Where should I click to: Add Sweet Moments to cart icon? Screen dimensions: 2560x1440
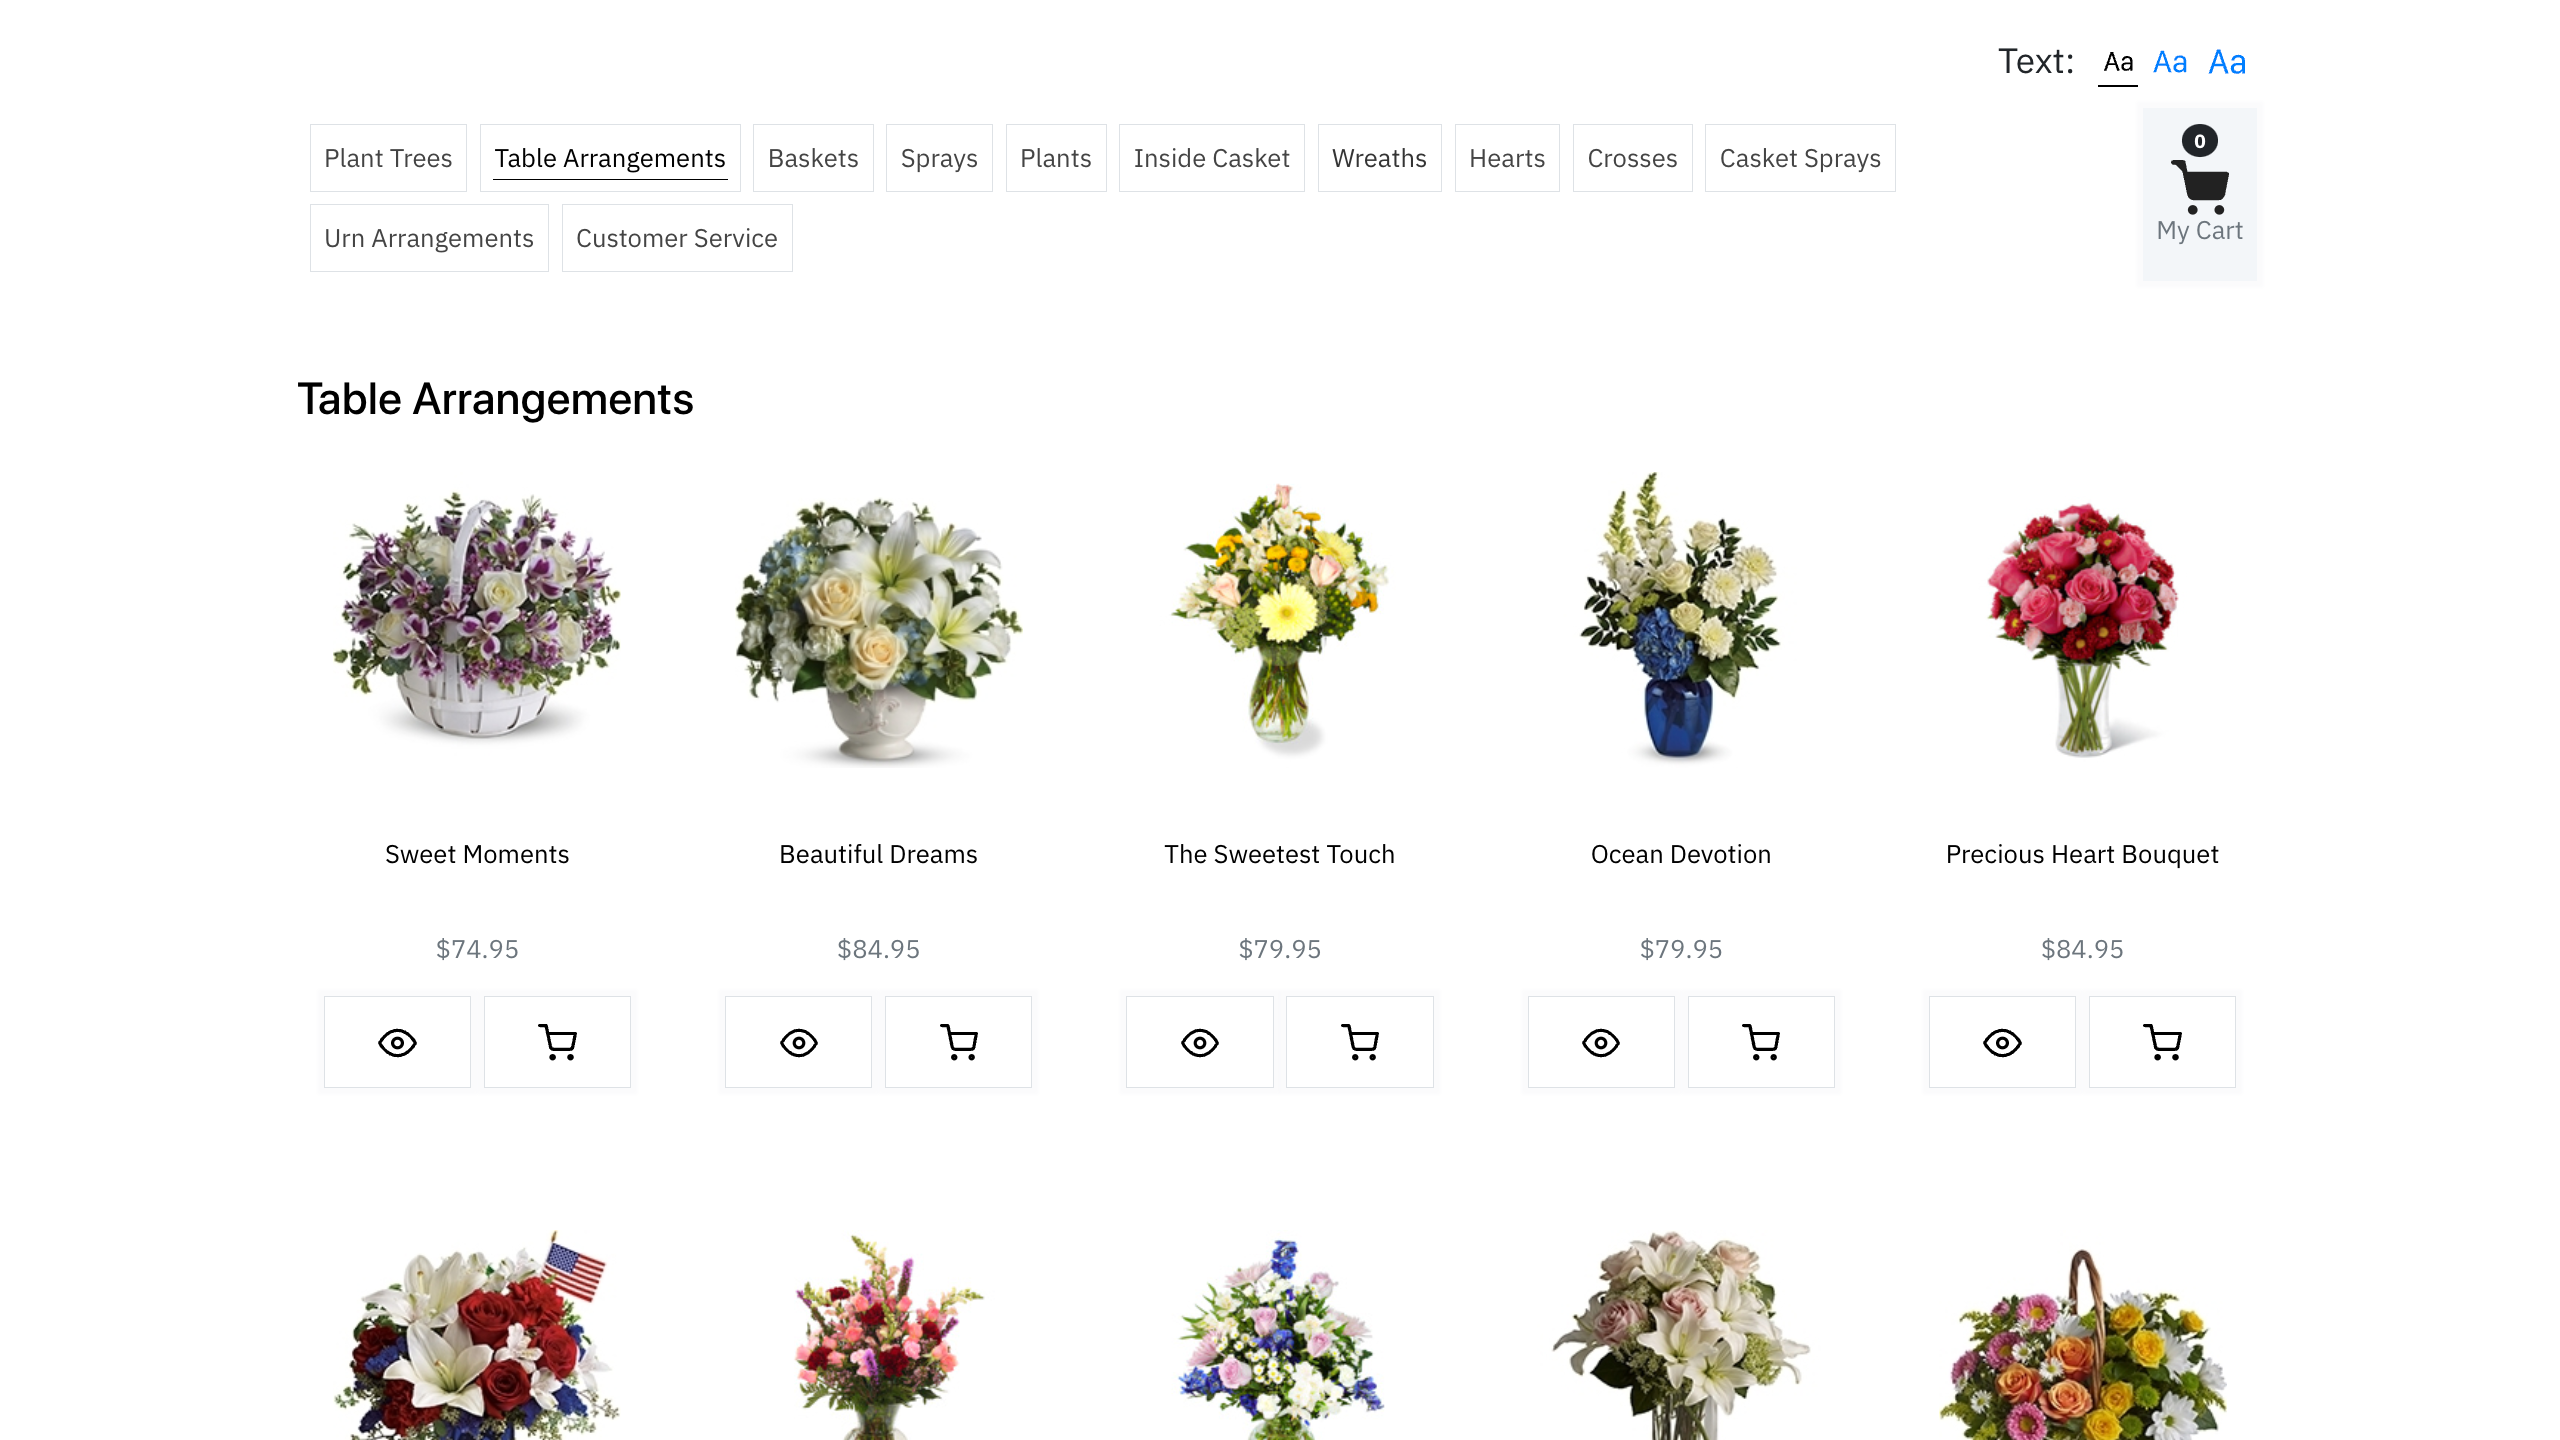[557, 1042]
